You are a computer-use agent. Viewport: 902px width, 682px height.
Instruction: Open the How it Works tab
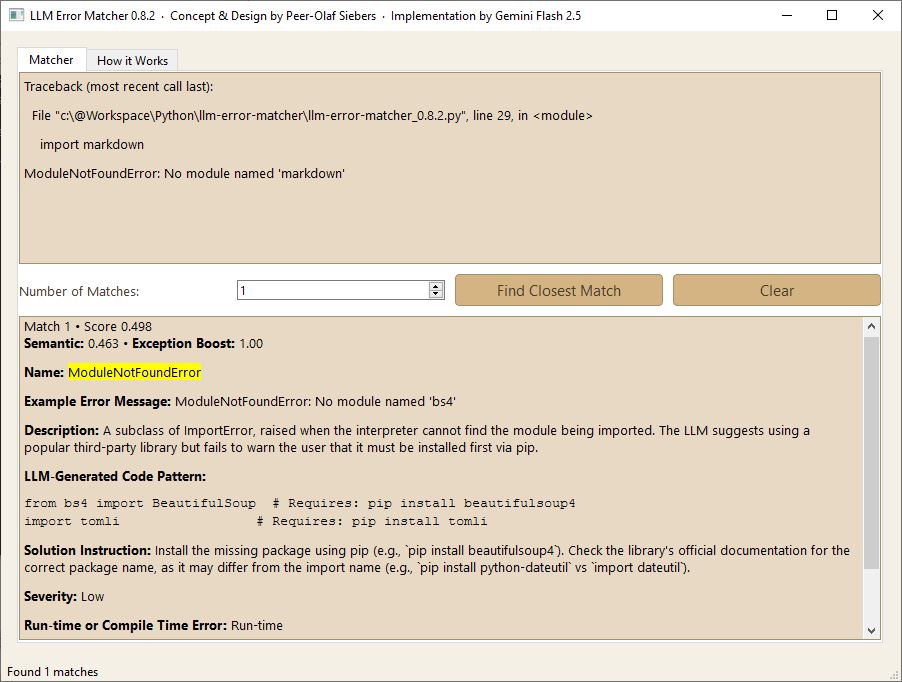coord(132,61)
